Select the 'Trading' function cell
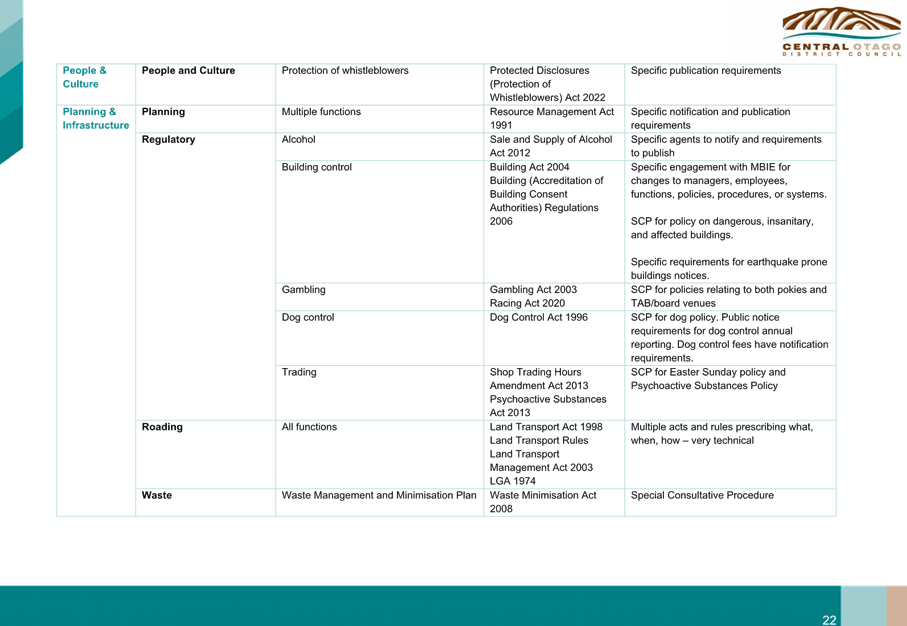 379,393
